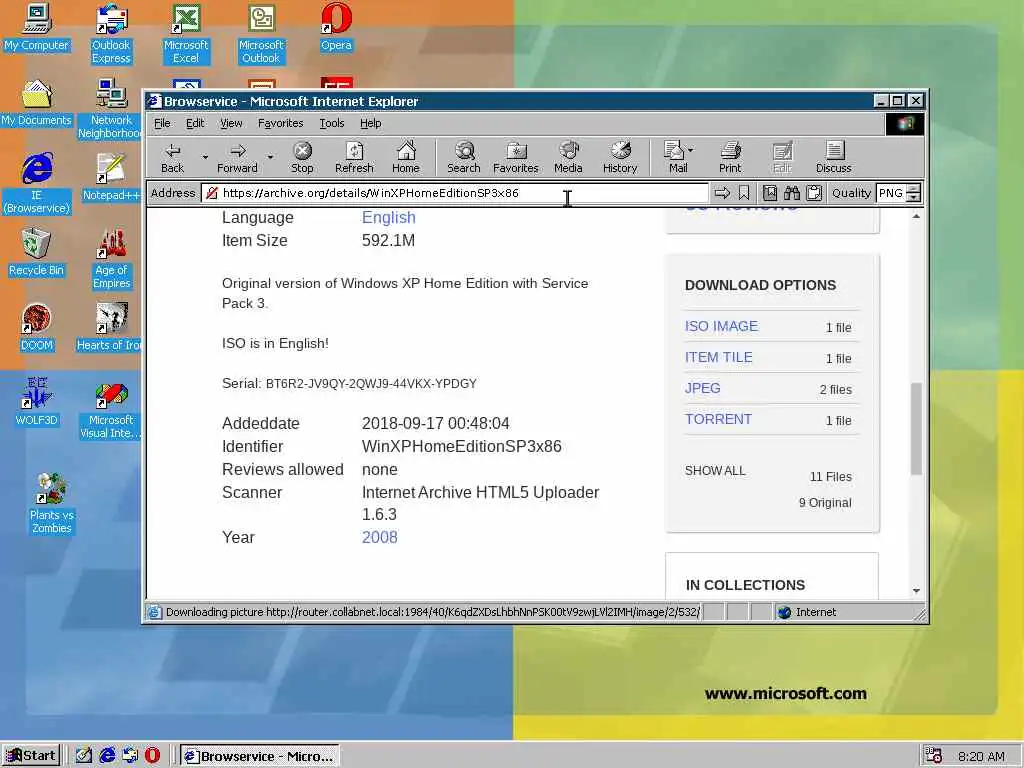This screenshot has width=1024, height=768.
Task: Click the ITEM TILE download link
Action: tap(718, 357)
